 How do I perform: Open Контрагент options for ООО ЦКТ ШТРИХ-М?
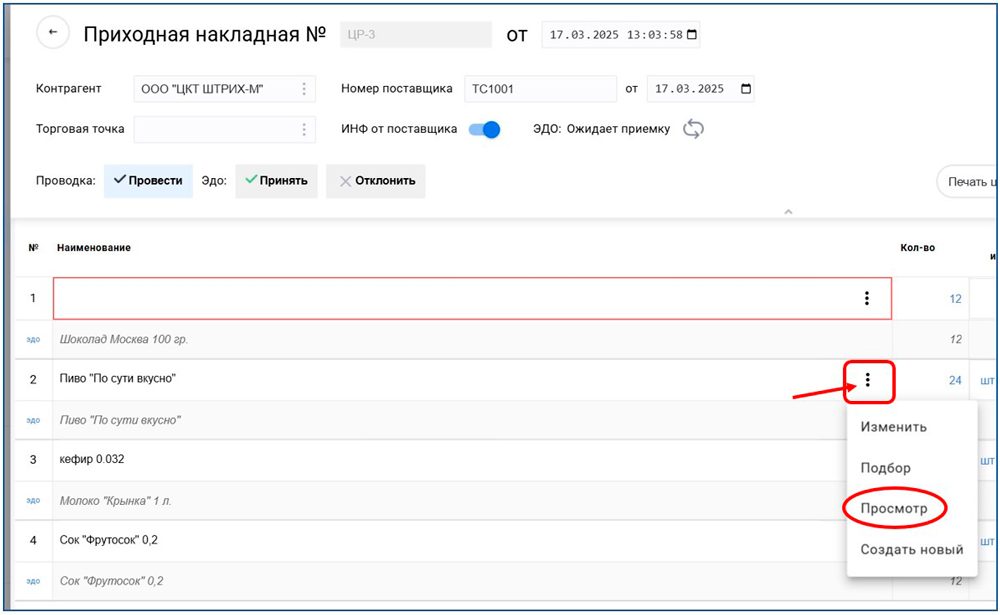click(x=304, y=89)
